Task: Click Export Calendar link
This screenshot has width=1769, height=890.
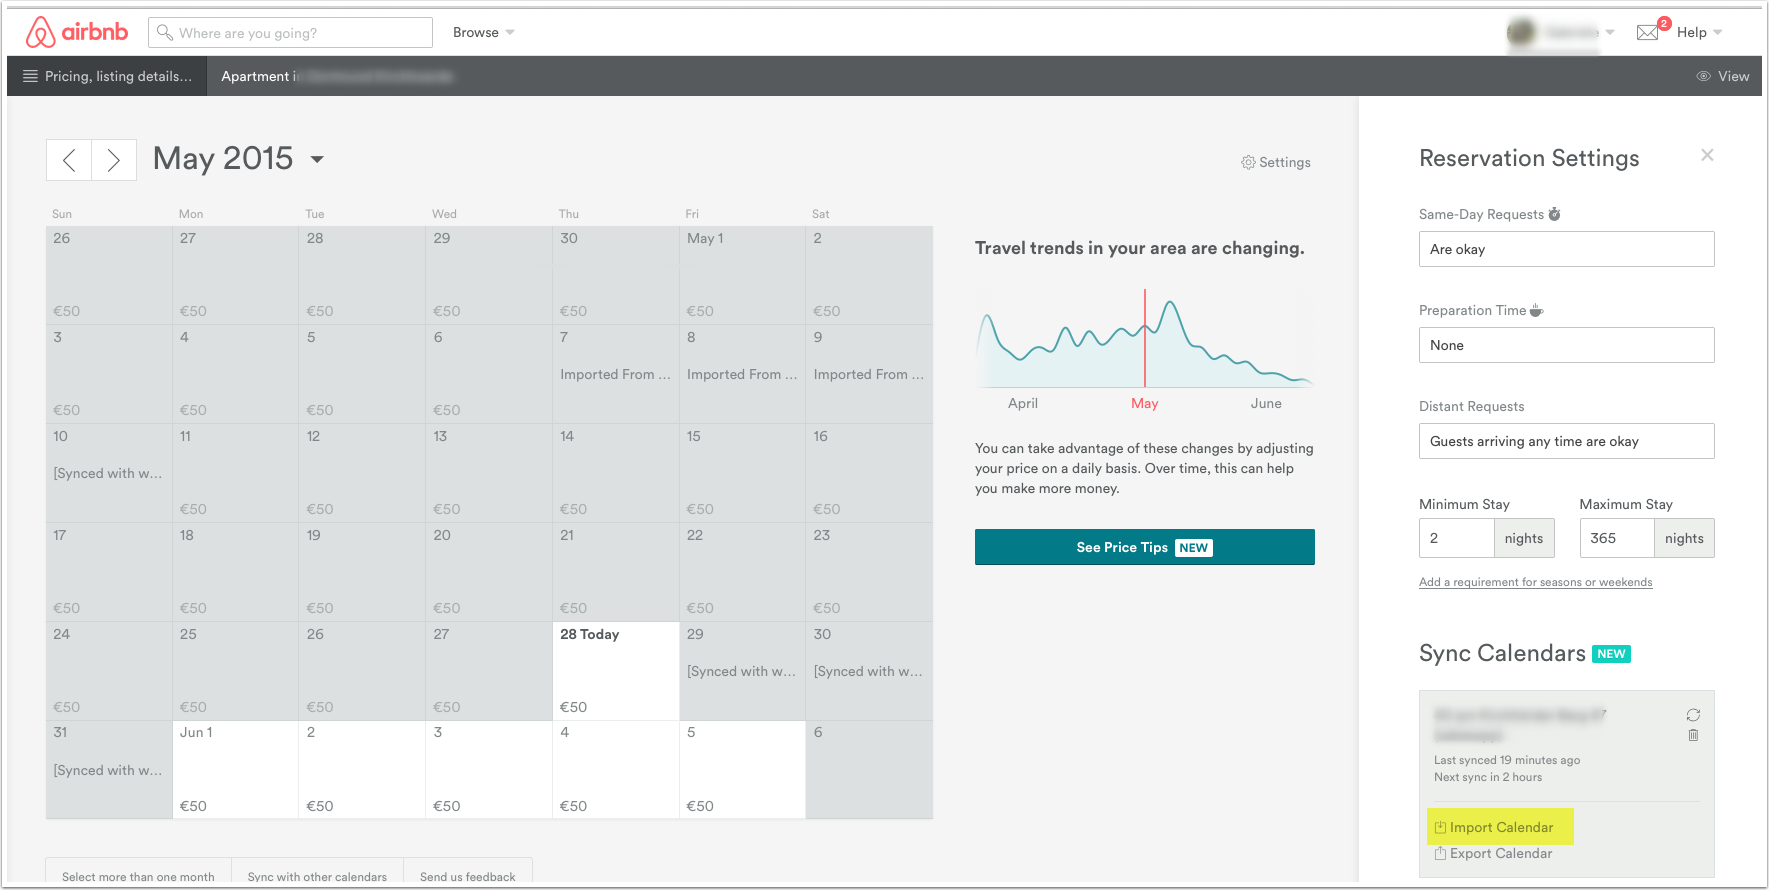Action: click(x=1493, y=853)
